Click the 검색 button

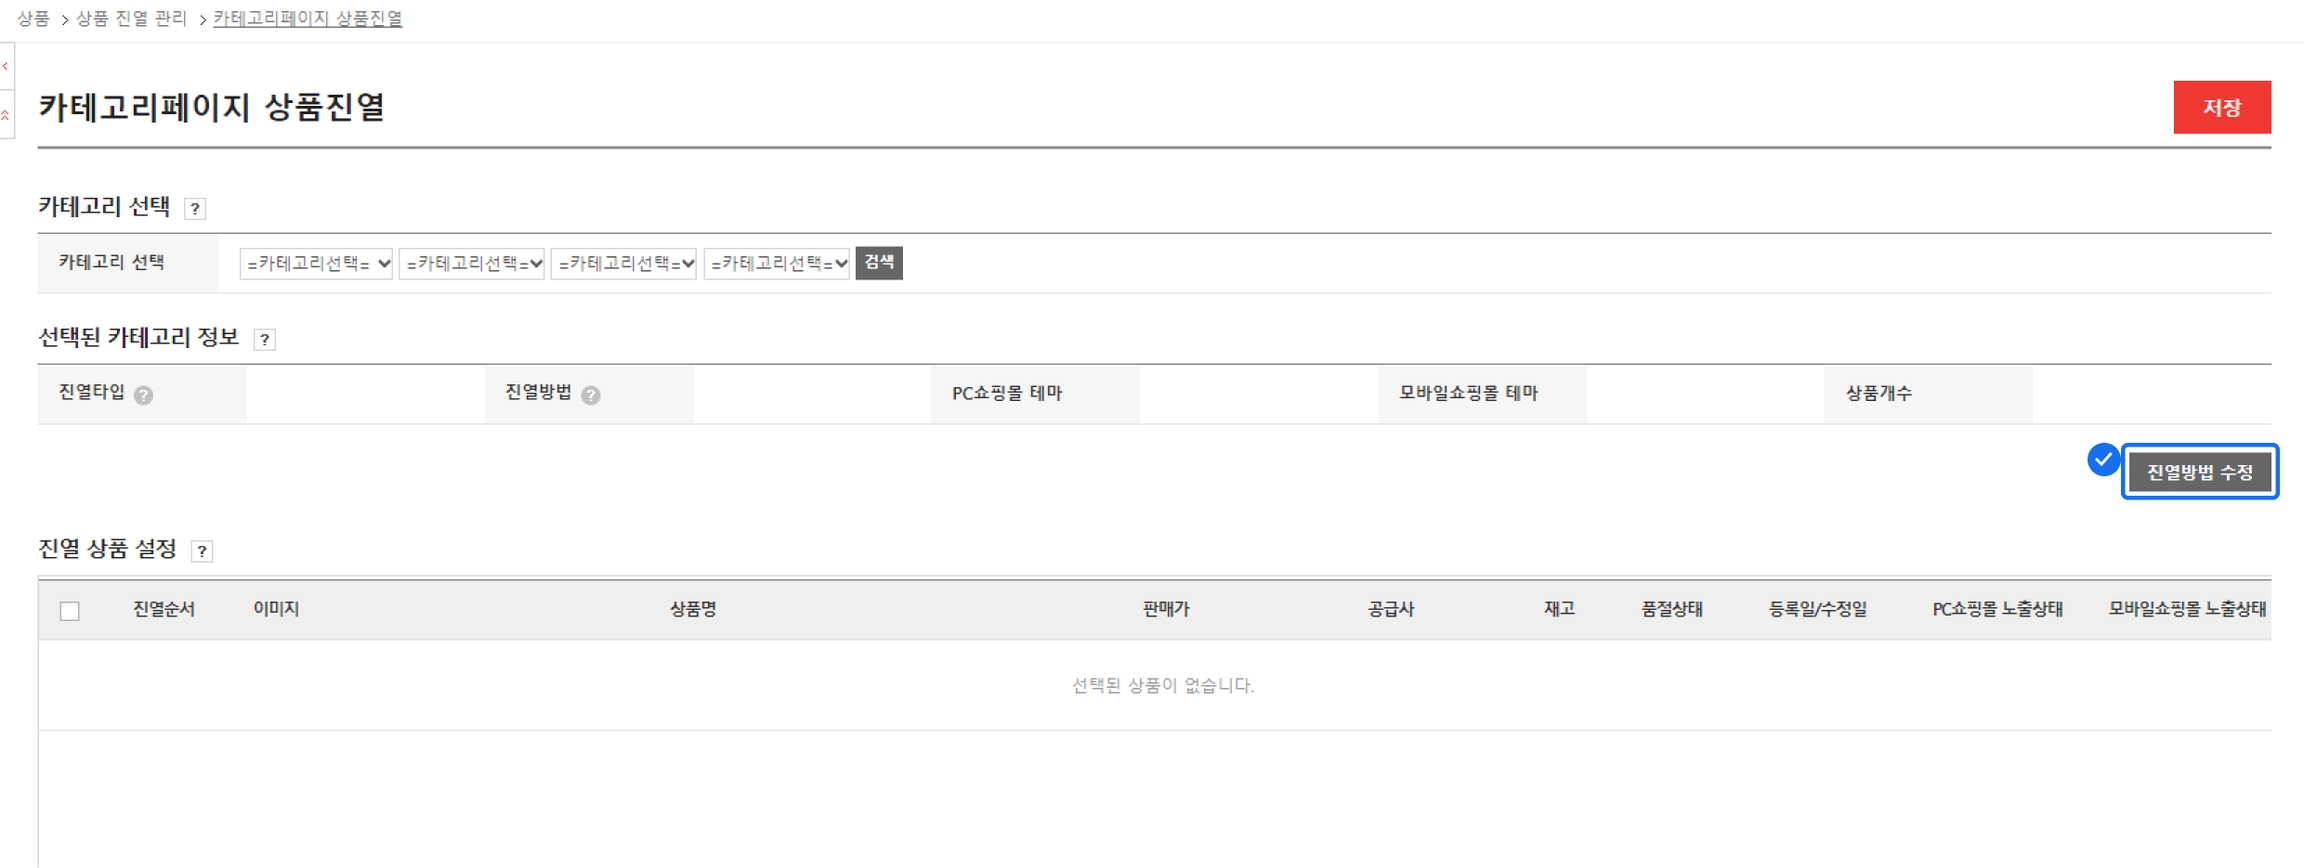coord(879,263)
